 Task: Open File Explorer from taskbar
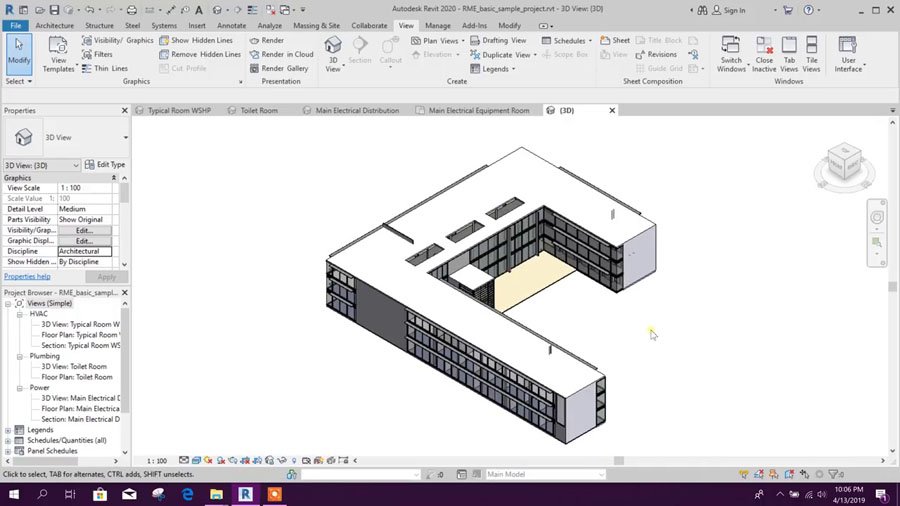coord(216,495)
